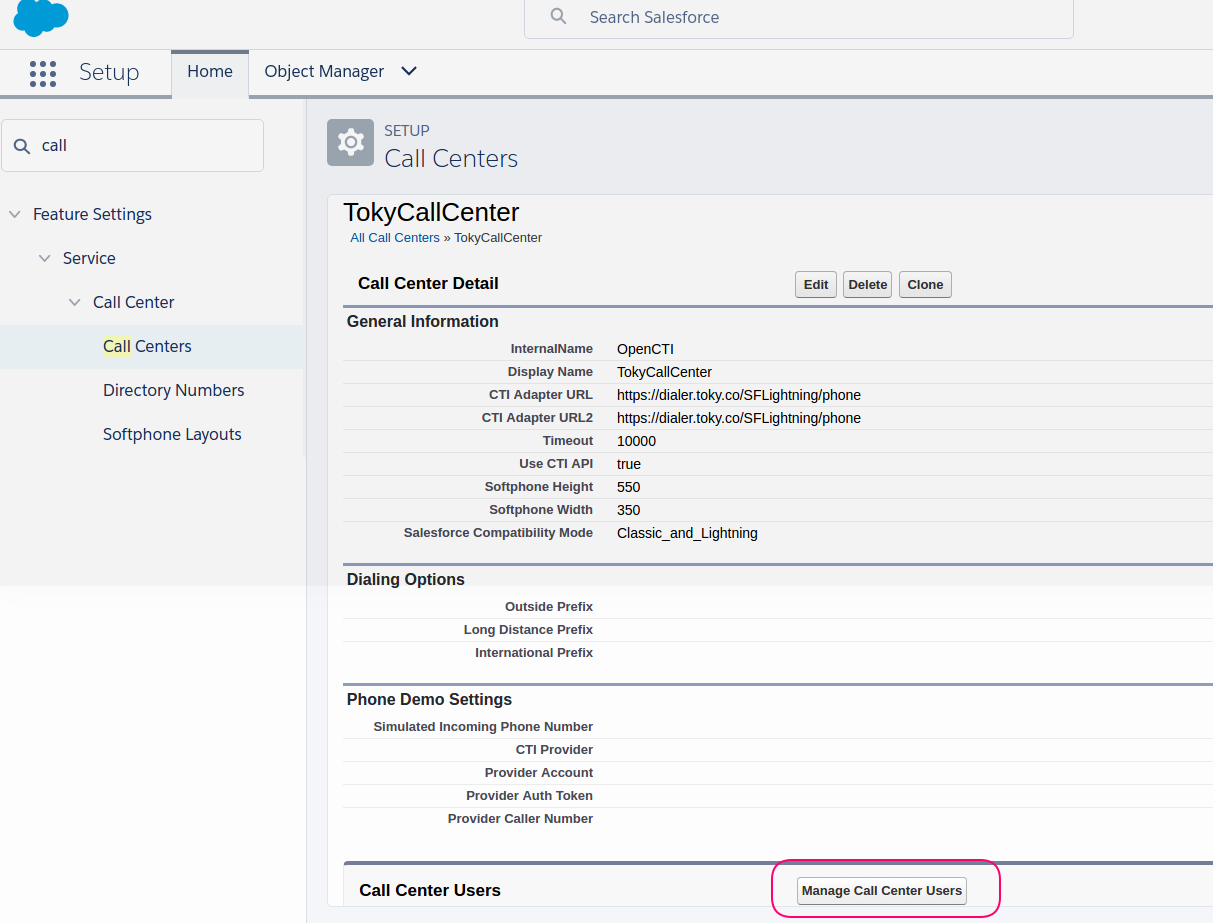The width and height of the screenshot is (1213, 923).
Task: Collapse the Feature Settings tree node
Action: coord(15,214)
